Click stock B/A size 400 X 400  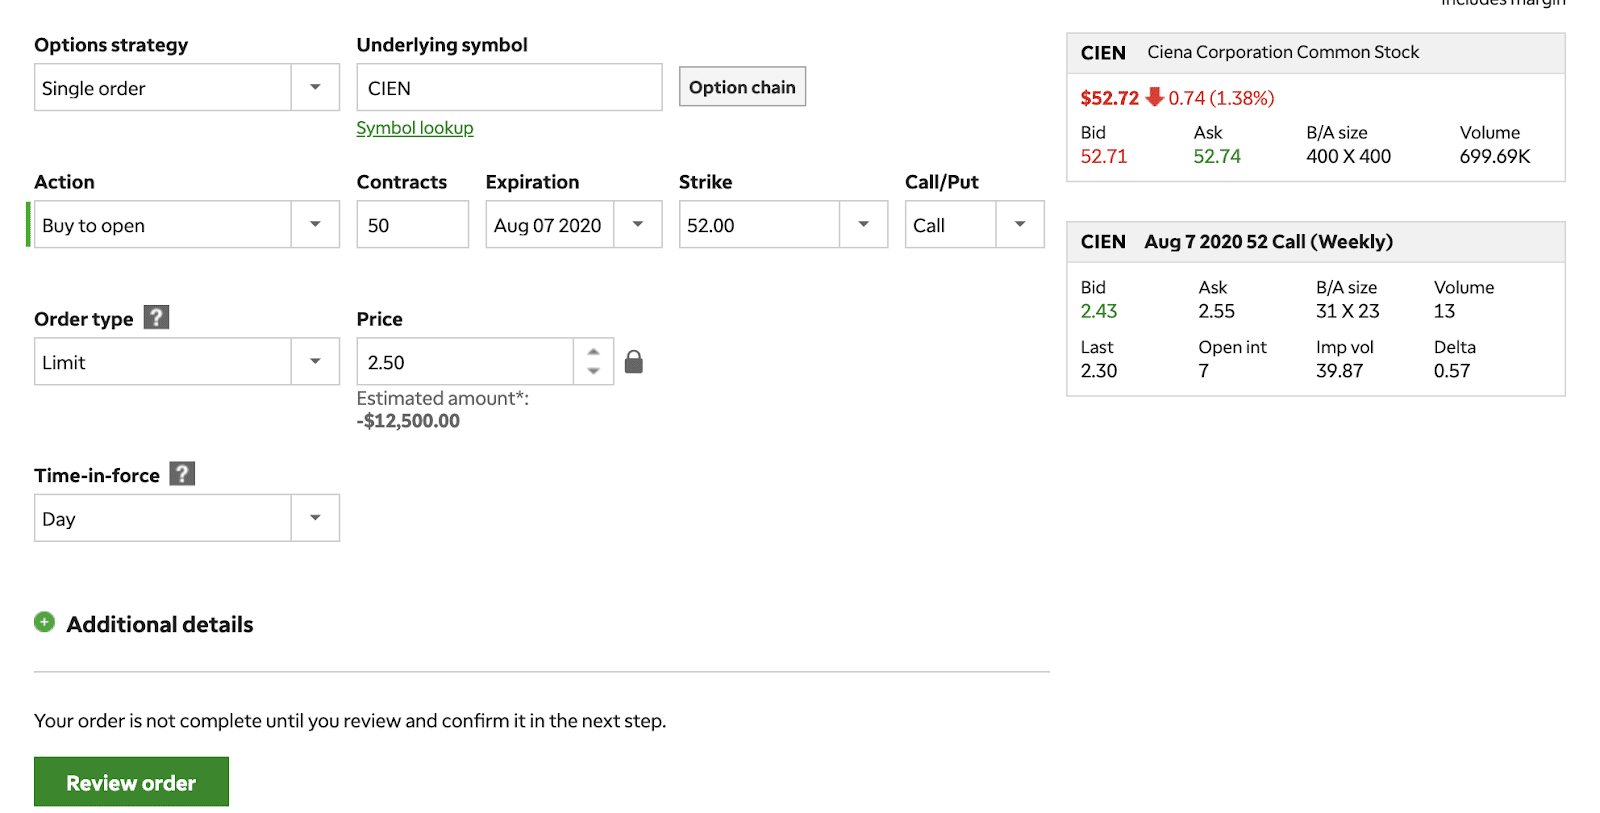(1349, 156)
